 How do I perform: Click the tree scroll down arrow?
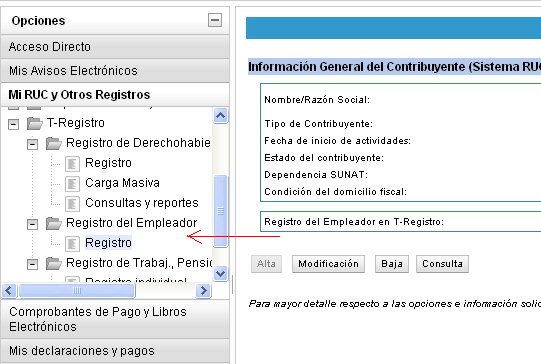pyautogui.click(x=220, y=274)
